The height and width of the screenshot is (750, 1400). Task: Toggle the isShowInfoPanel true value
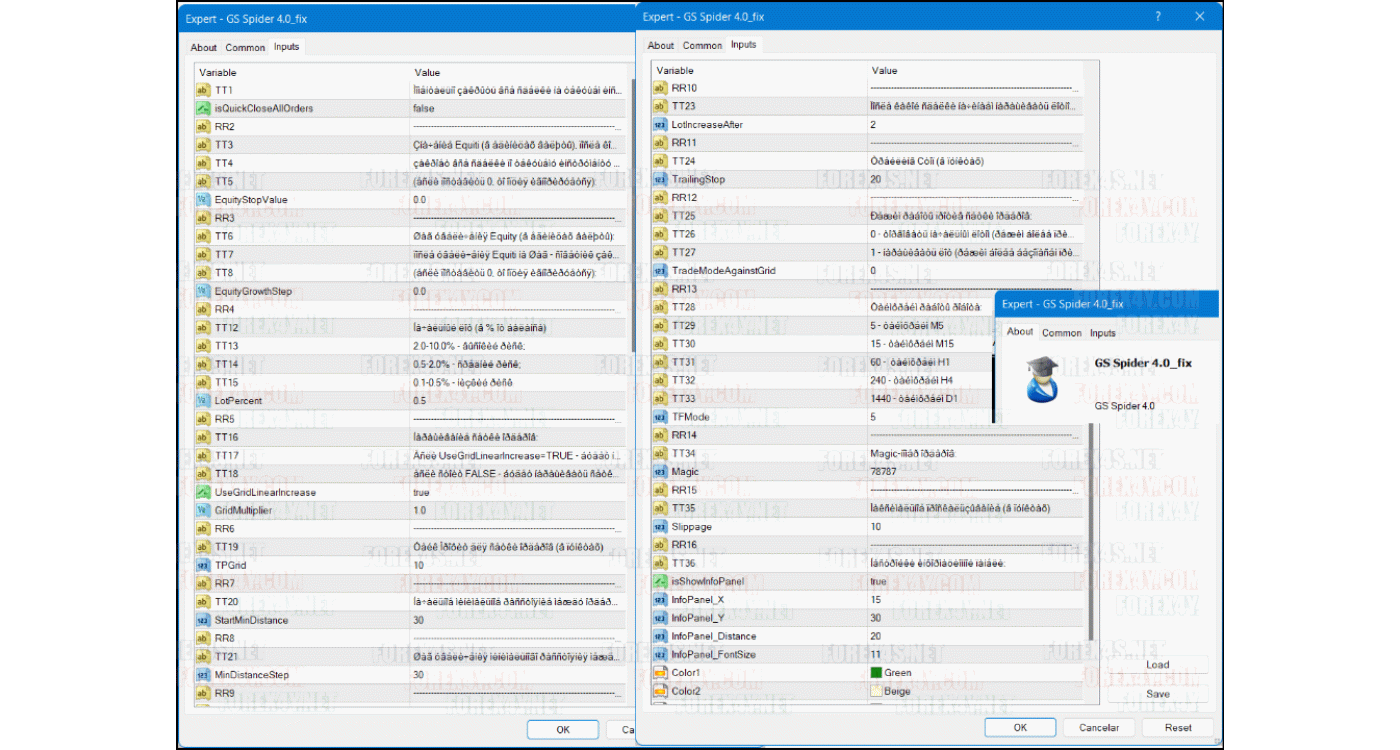pyautogui.click(x=975, y=581)
